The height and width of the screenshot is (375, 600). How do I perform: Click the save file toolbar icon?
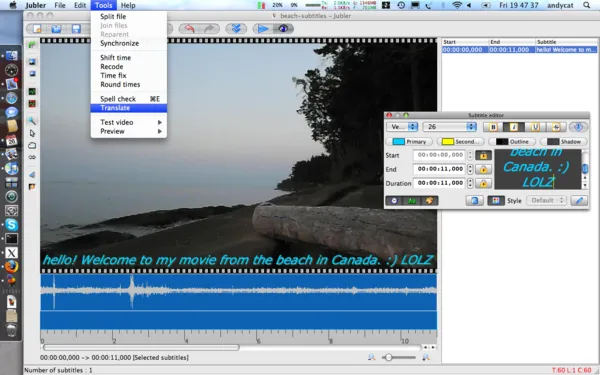[76, 29]
